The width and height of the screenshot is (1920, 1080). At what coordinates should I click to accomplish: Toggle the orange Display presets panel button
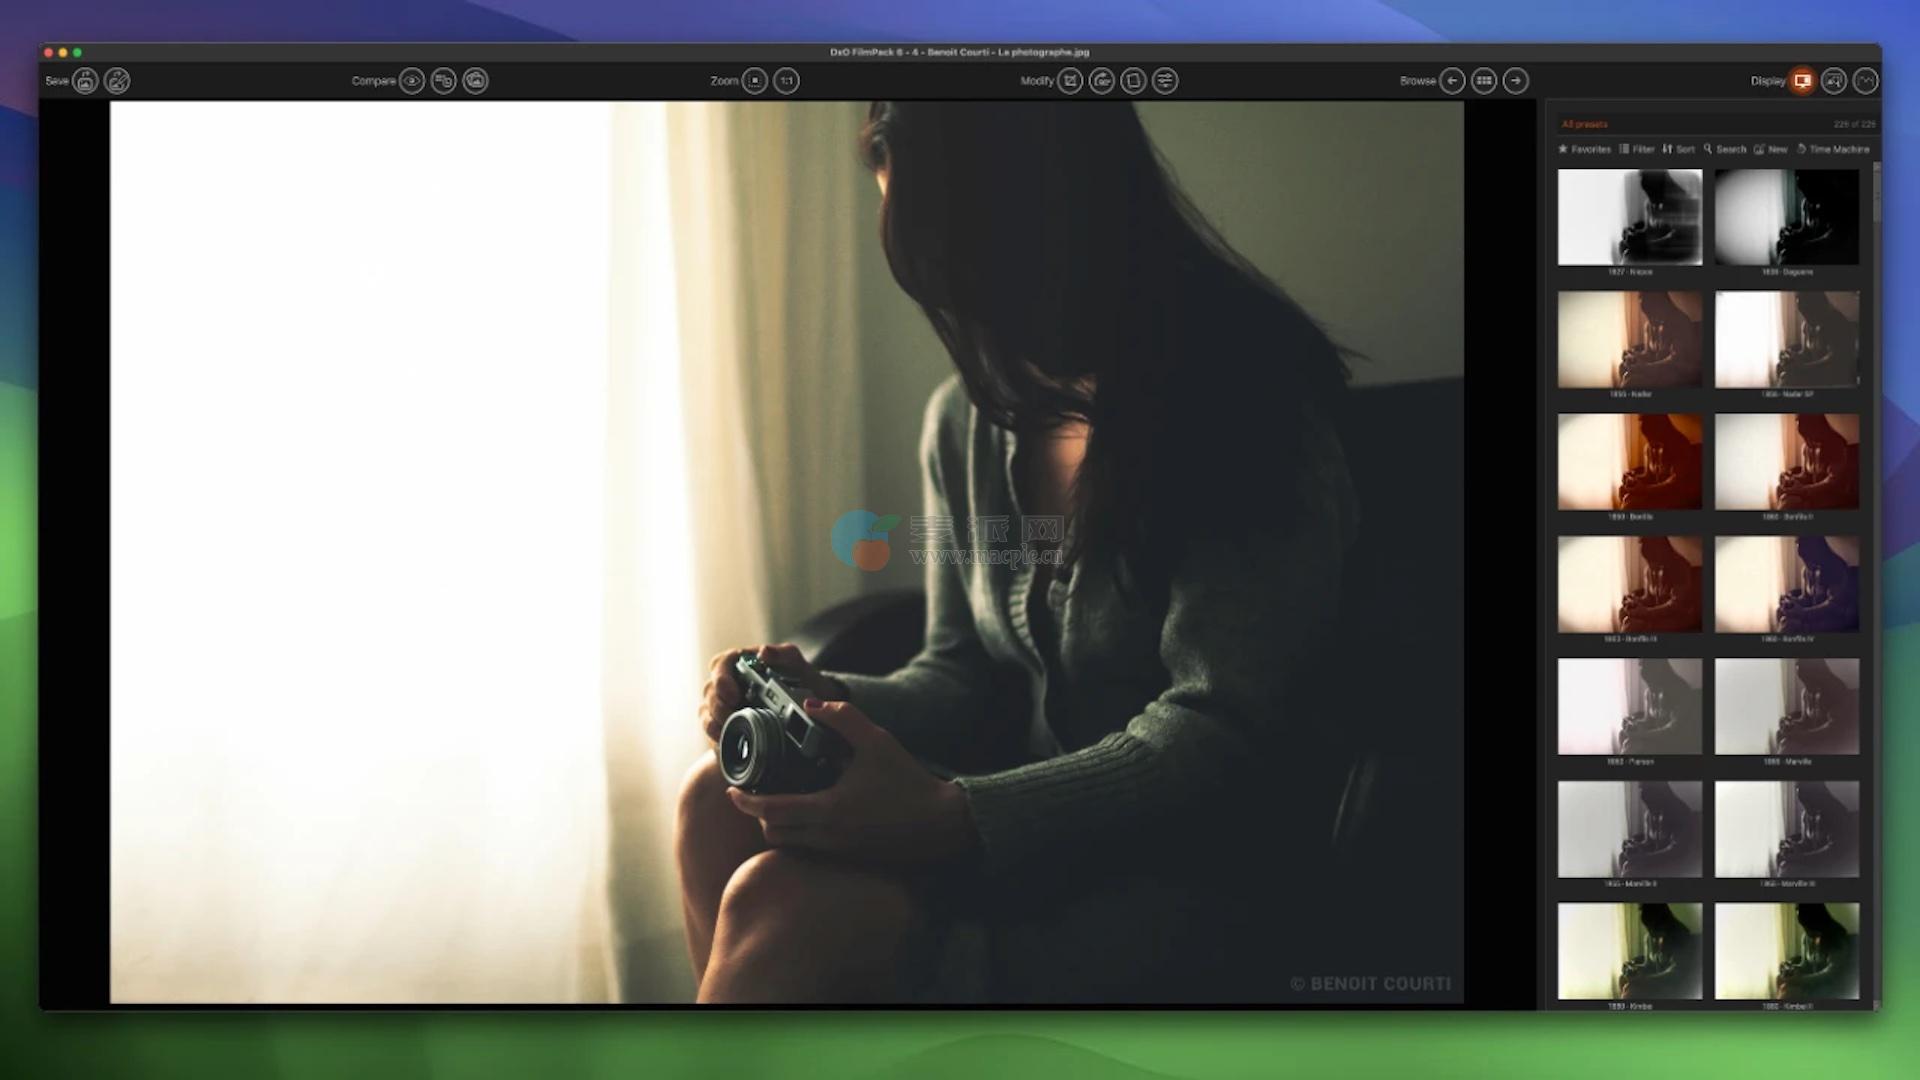pos(1802,81)
